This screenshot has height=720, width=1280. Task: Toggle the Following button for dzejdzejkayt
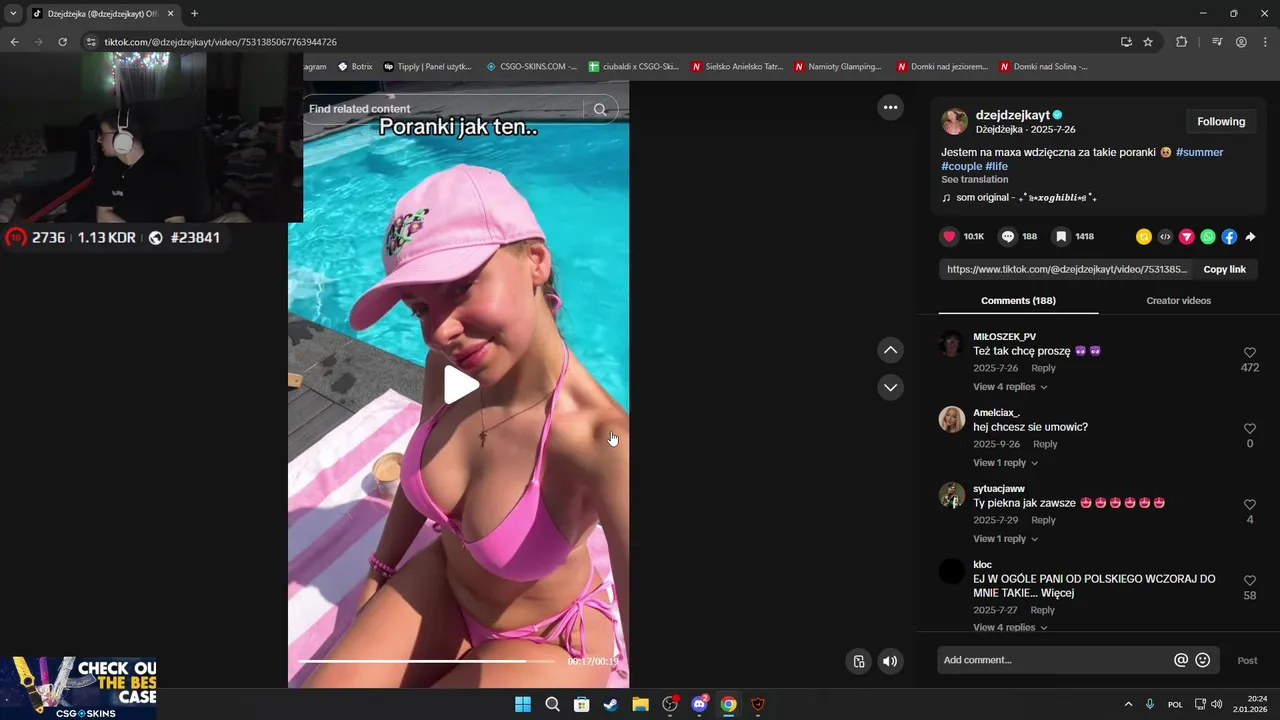coord(1221,122)
